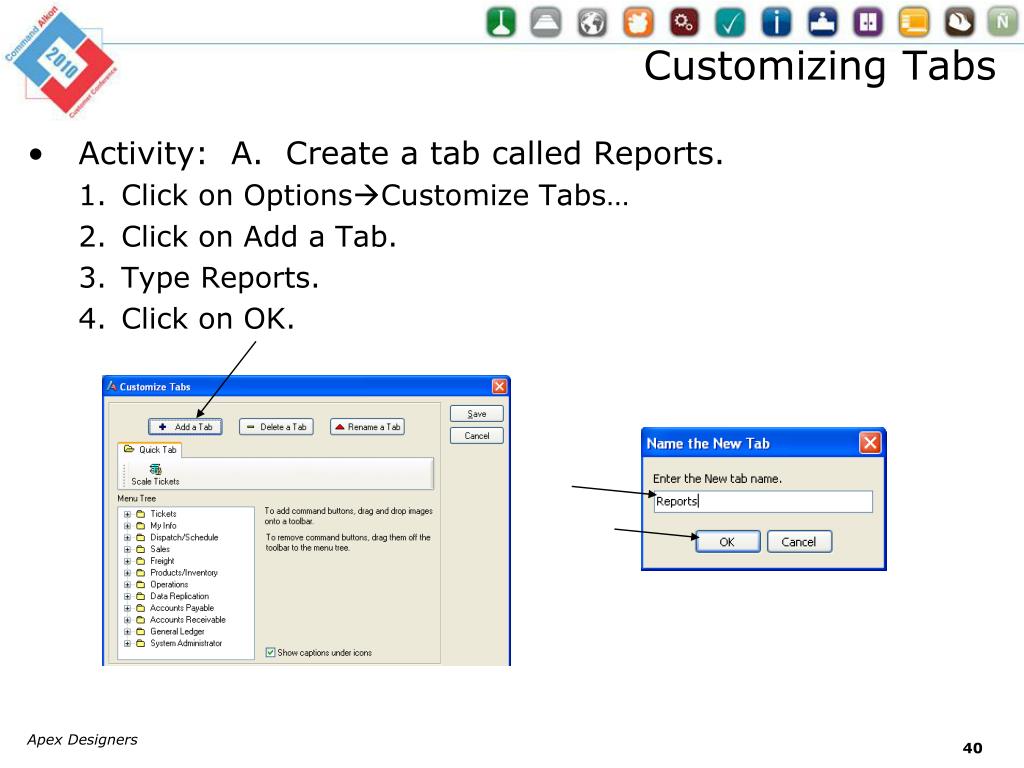The image size is (1024, 768).
Task: Select the Accounts Receivable label in Menu Tree
Action: (x=187, y=620)
